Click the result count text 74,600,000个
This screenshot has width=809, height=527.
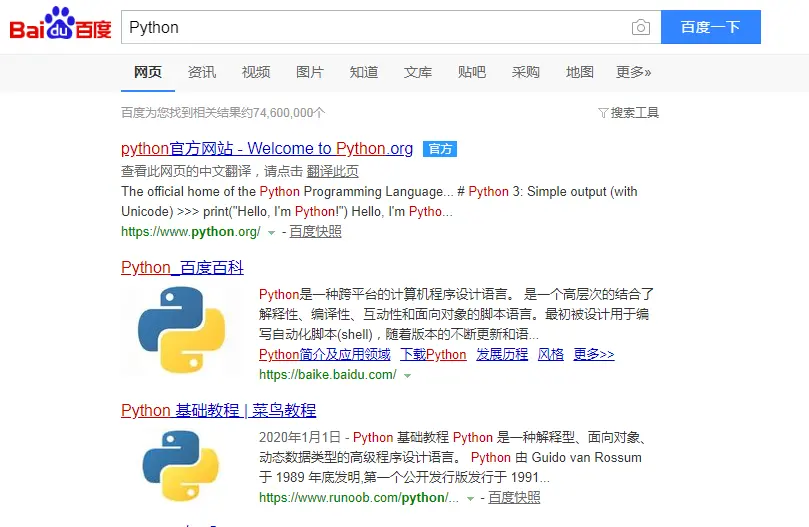pos(289,113)
